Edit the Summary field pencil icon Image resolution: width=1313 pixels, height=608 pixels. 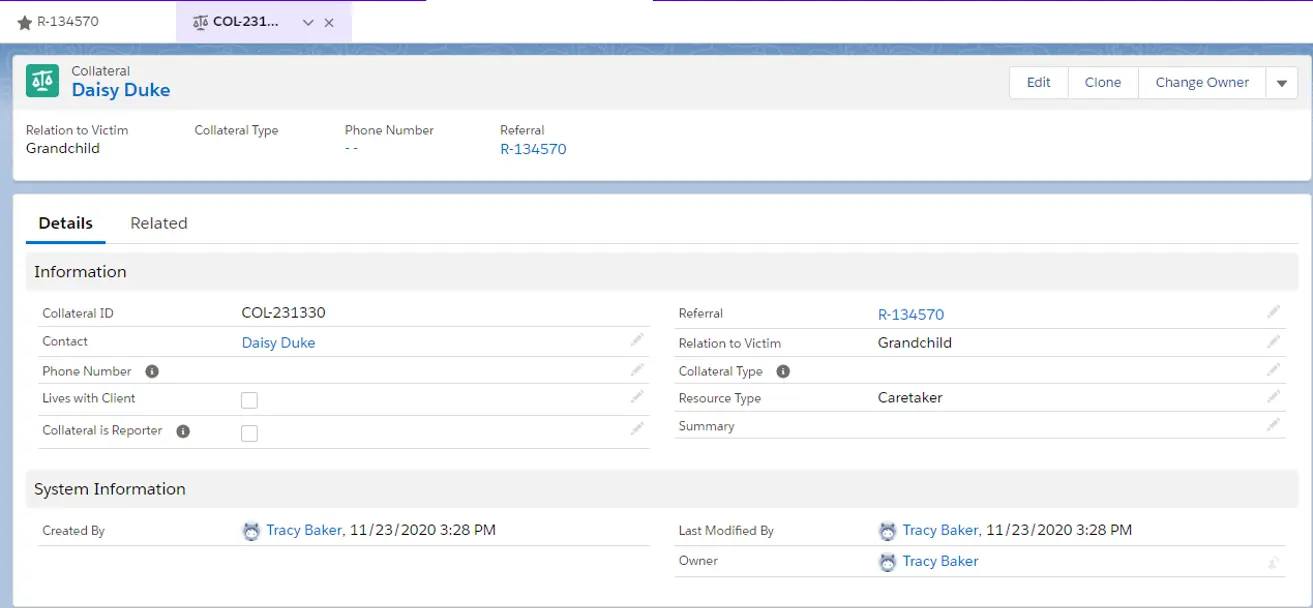(1273, 424)
